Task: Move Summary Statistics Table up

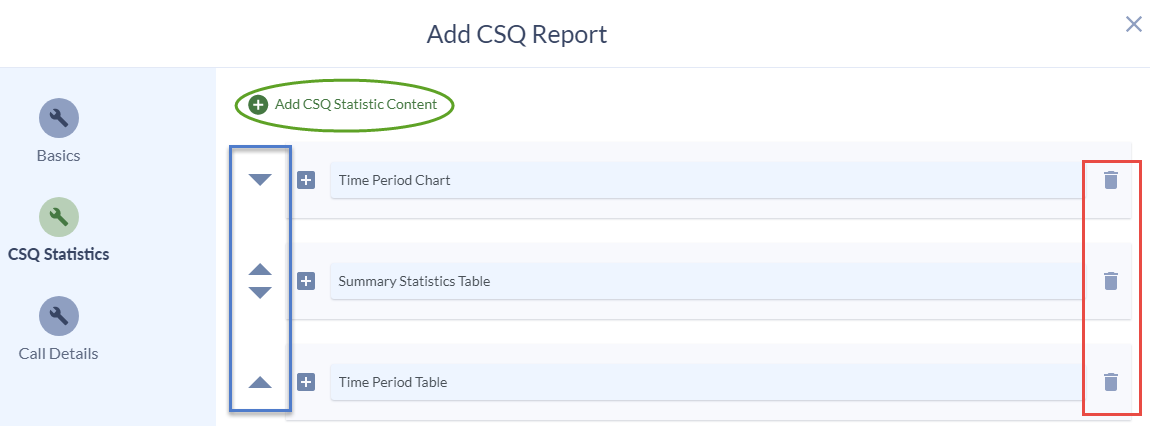Action: tap(260, 269)
